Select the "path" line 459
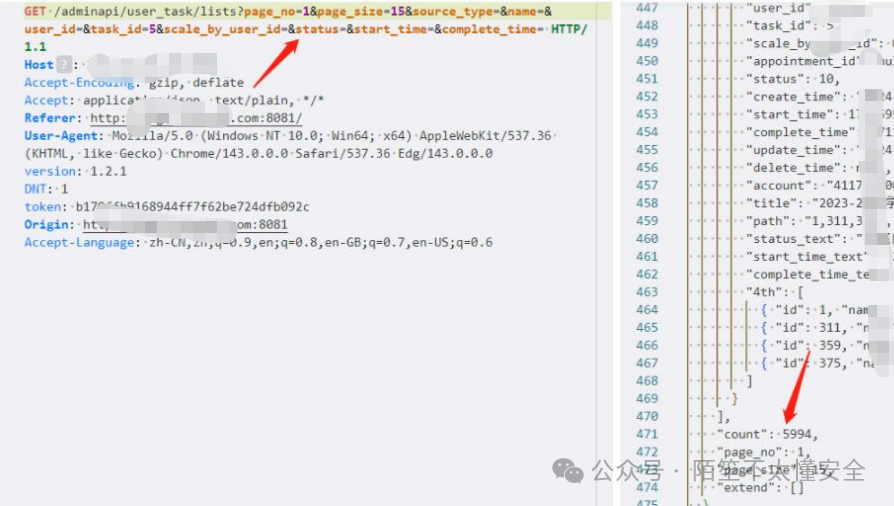The image size is (894, 506). pyautogui.click(x=818, y=221)
